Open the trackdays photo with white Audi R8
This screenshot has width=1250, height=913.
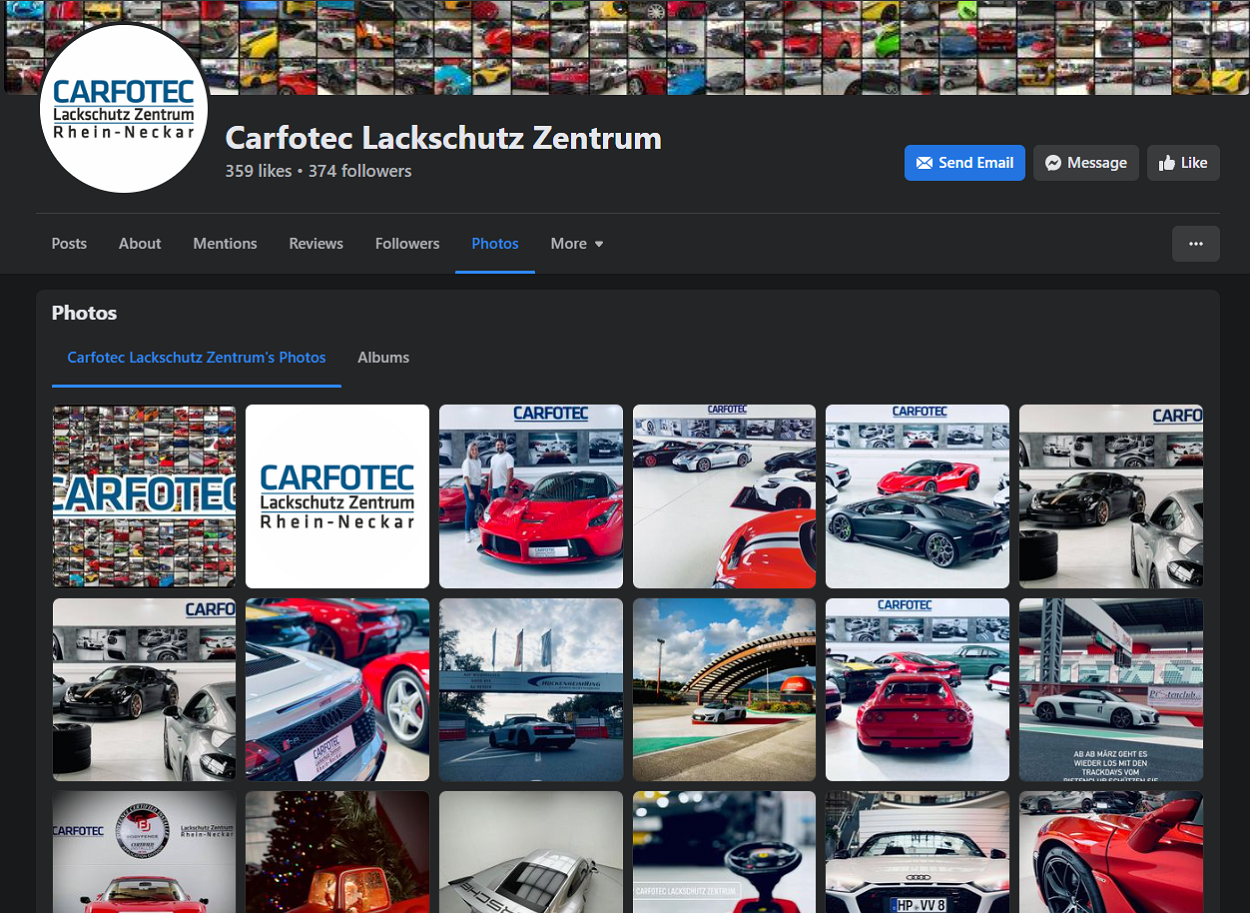(1111, 689)
